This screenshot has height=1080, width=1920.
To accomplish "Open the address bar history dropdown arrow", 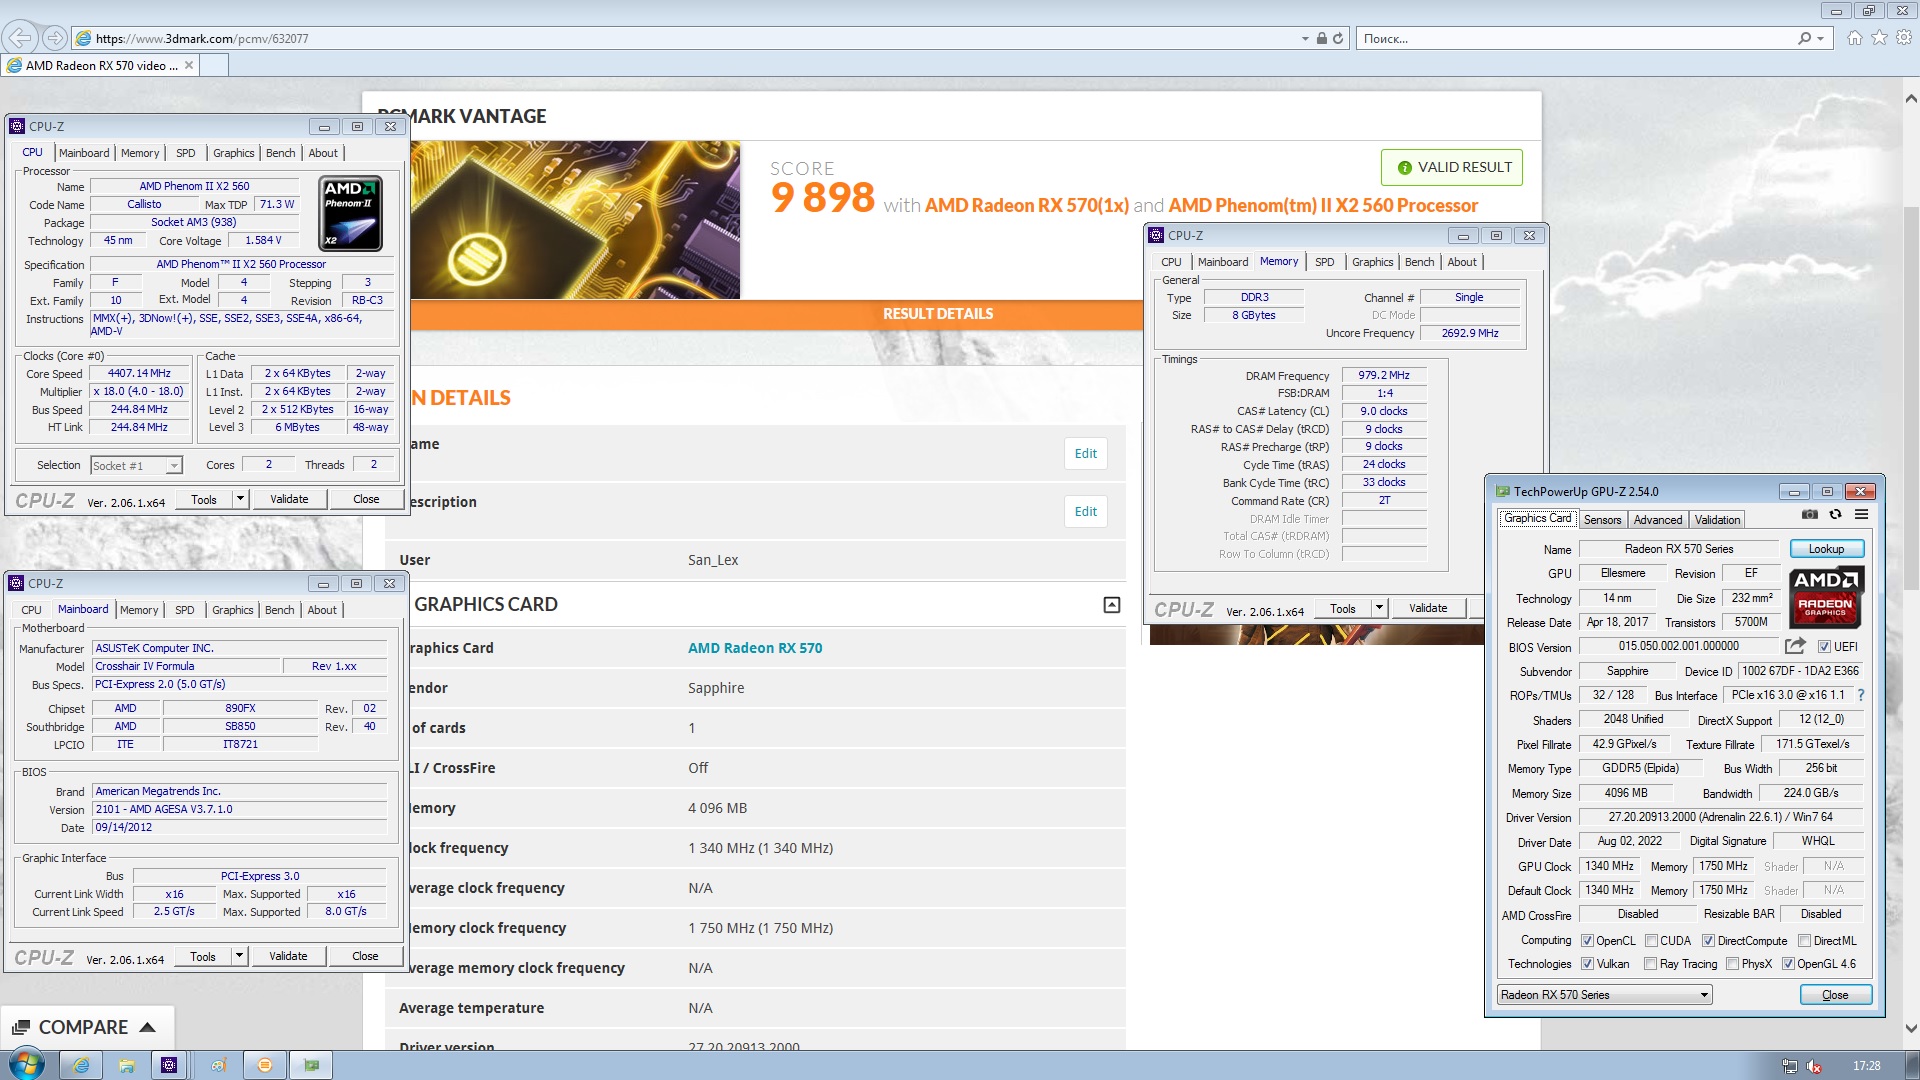I will point(1305,39).
